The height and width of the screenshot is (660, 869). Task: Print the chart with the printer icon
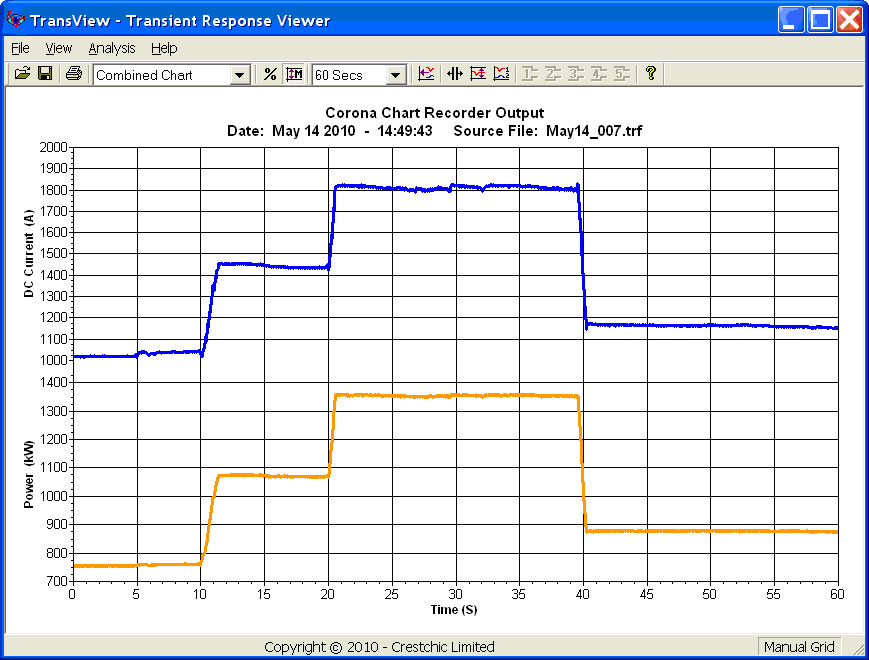pos(74,74)
